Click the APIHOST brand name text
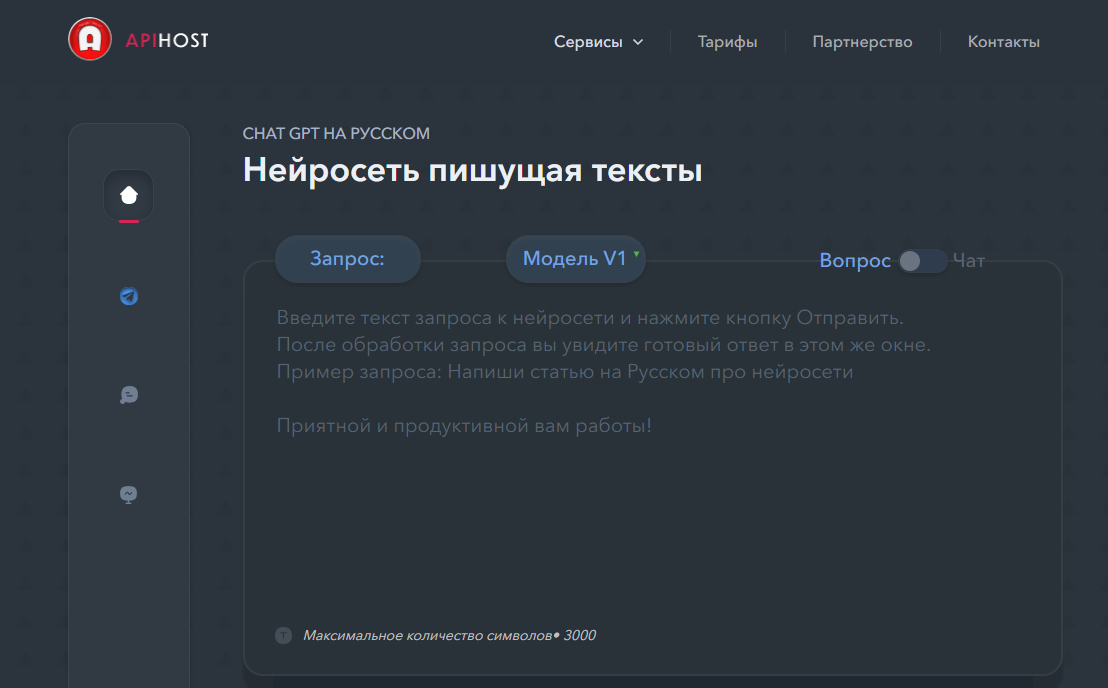Screen dimensions: 1108x688 click(x=167, y=40)
